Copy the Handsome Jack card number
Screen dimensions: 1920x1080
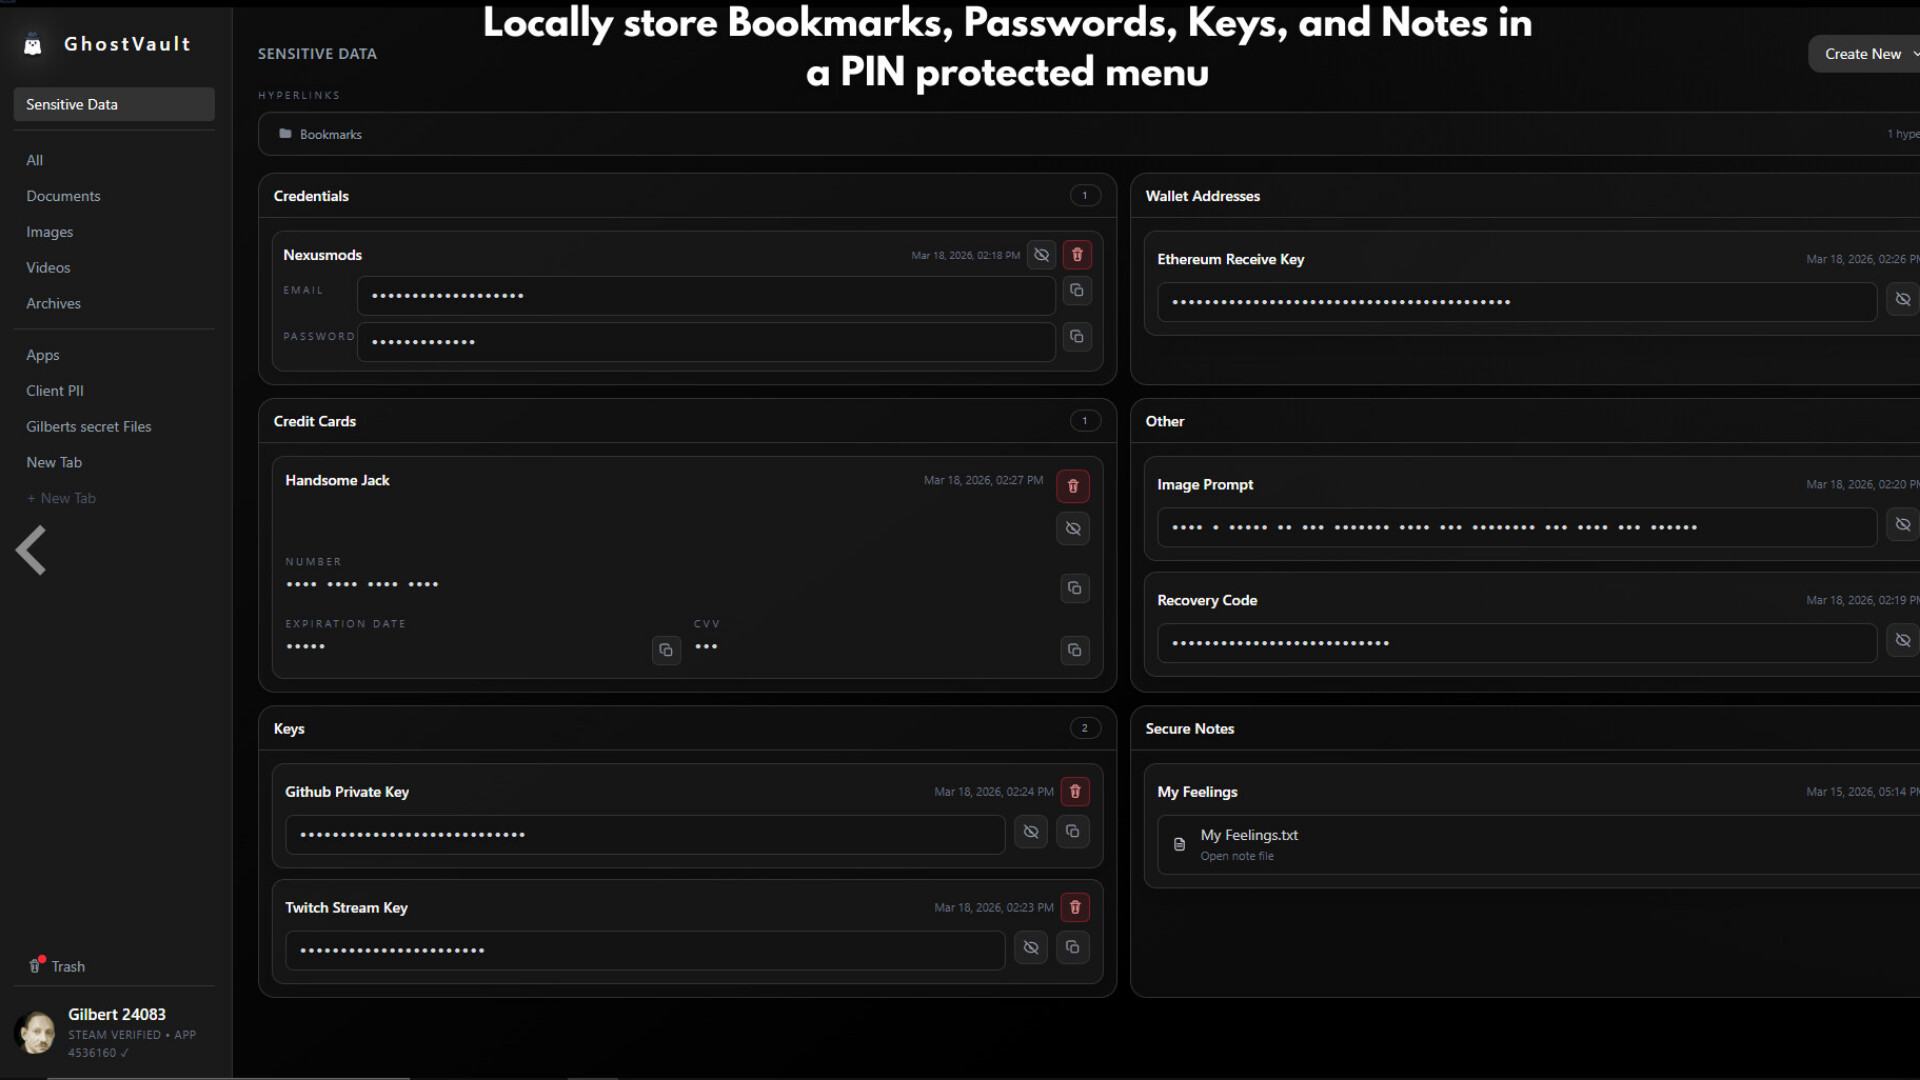pyautogui.click(x=1074, y=588)
